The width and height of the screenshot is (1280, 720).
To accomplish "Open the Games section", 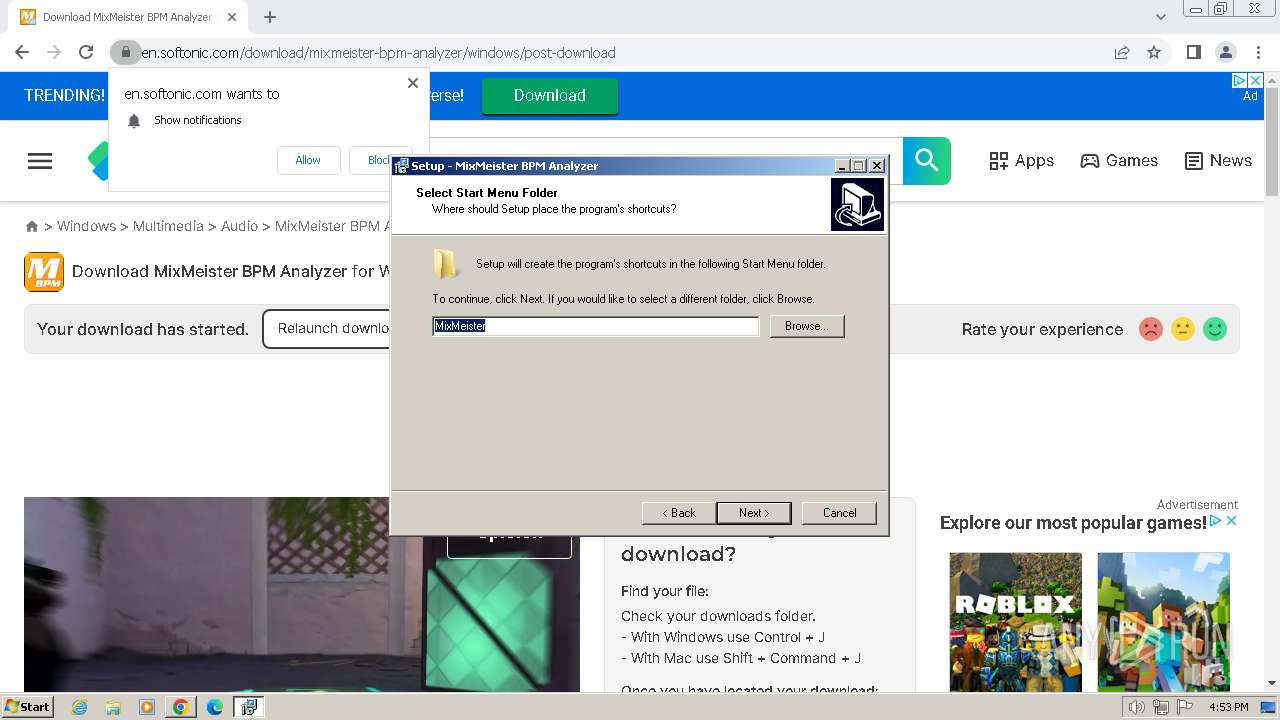I will pyautogui.click(x=1119, y=161).
